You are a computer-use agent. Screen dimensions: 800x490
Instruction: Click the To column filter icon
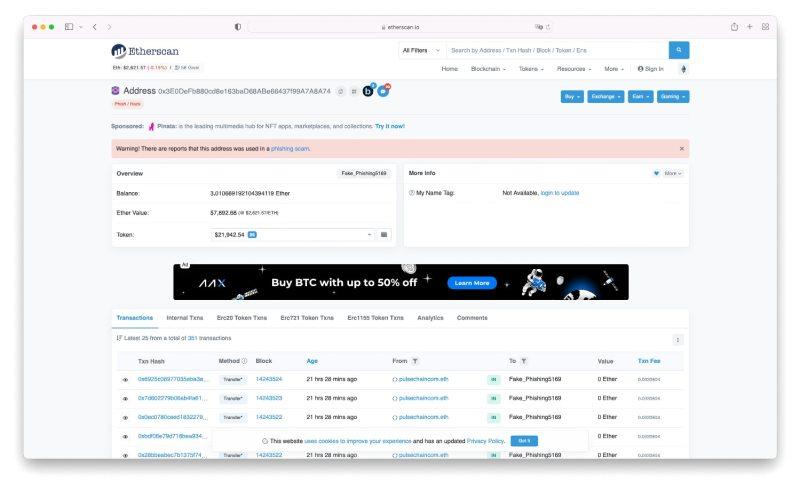pyautogui.click(x=524, y=361)
